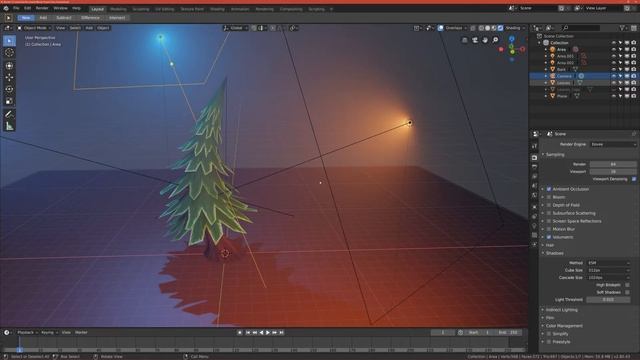Click the Difference selection mode button
640x360 pixels.
pos(90,18)
